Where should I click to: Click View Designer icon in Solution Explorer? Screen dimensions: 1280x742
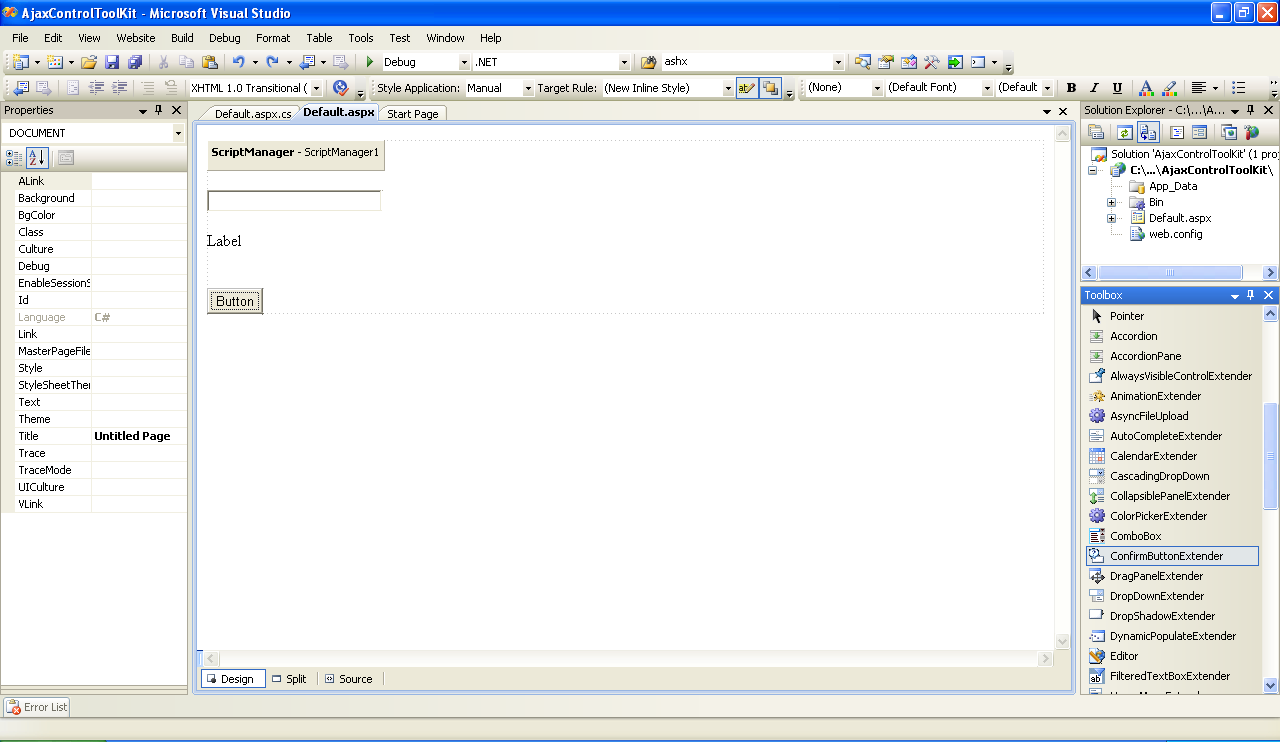pos(1199,132)
